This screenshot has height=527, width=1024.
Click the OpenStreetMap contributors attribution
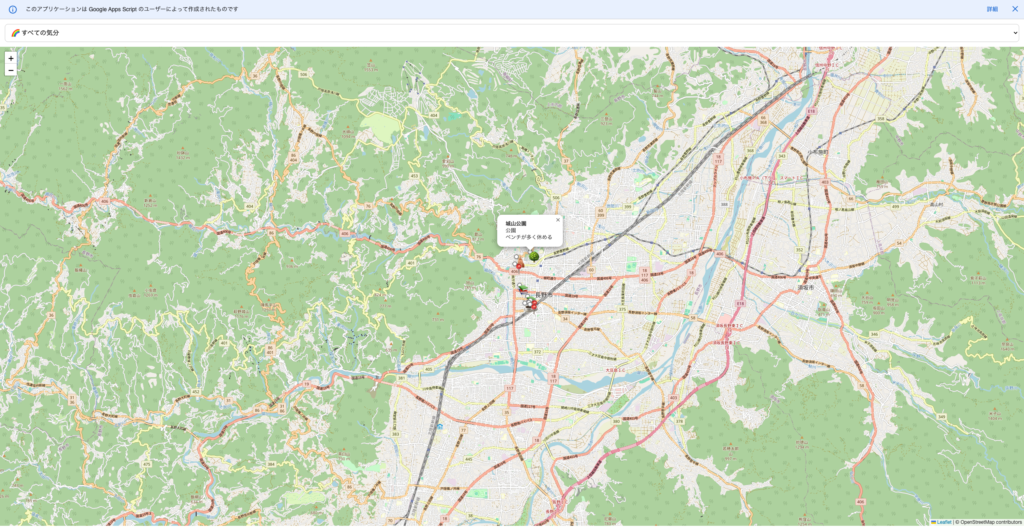click(x=991, y=522)
